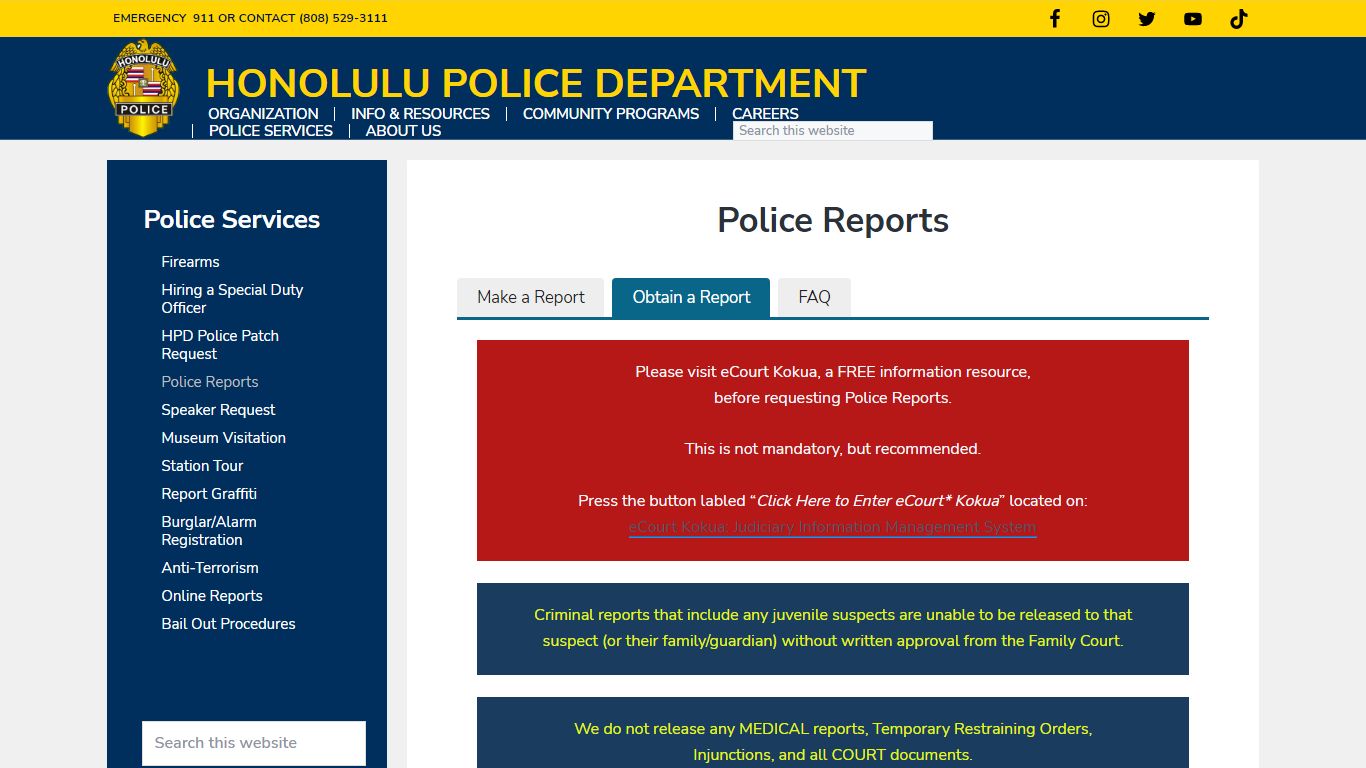
Task: Open the Facebook social icon
Action: pos(1054,19)
